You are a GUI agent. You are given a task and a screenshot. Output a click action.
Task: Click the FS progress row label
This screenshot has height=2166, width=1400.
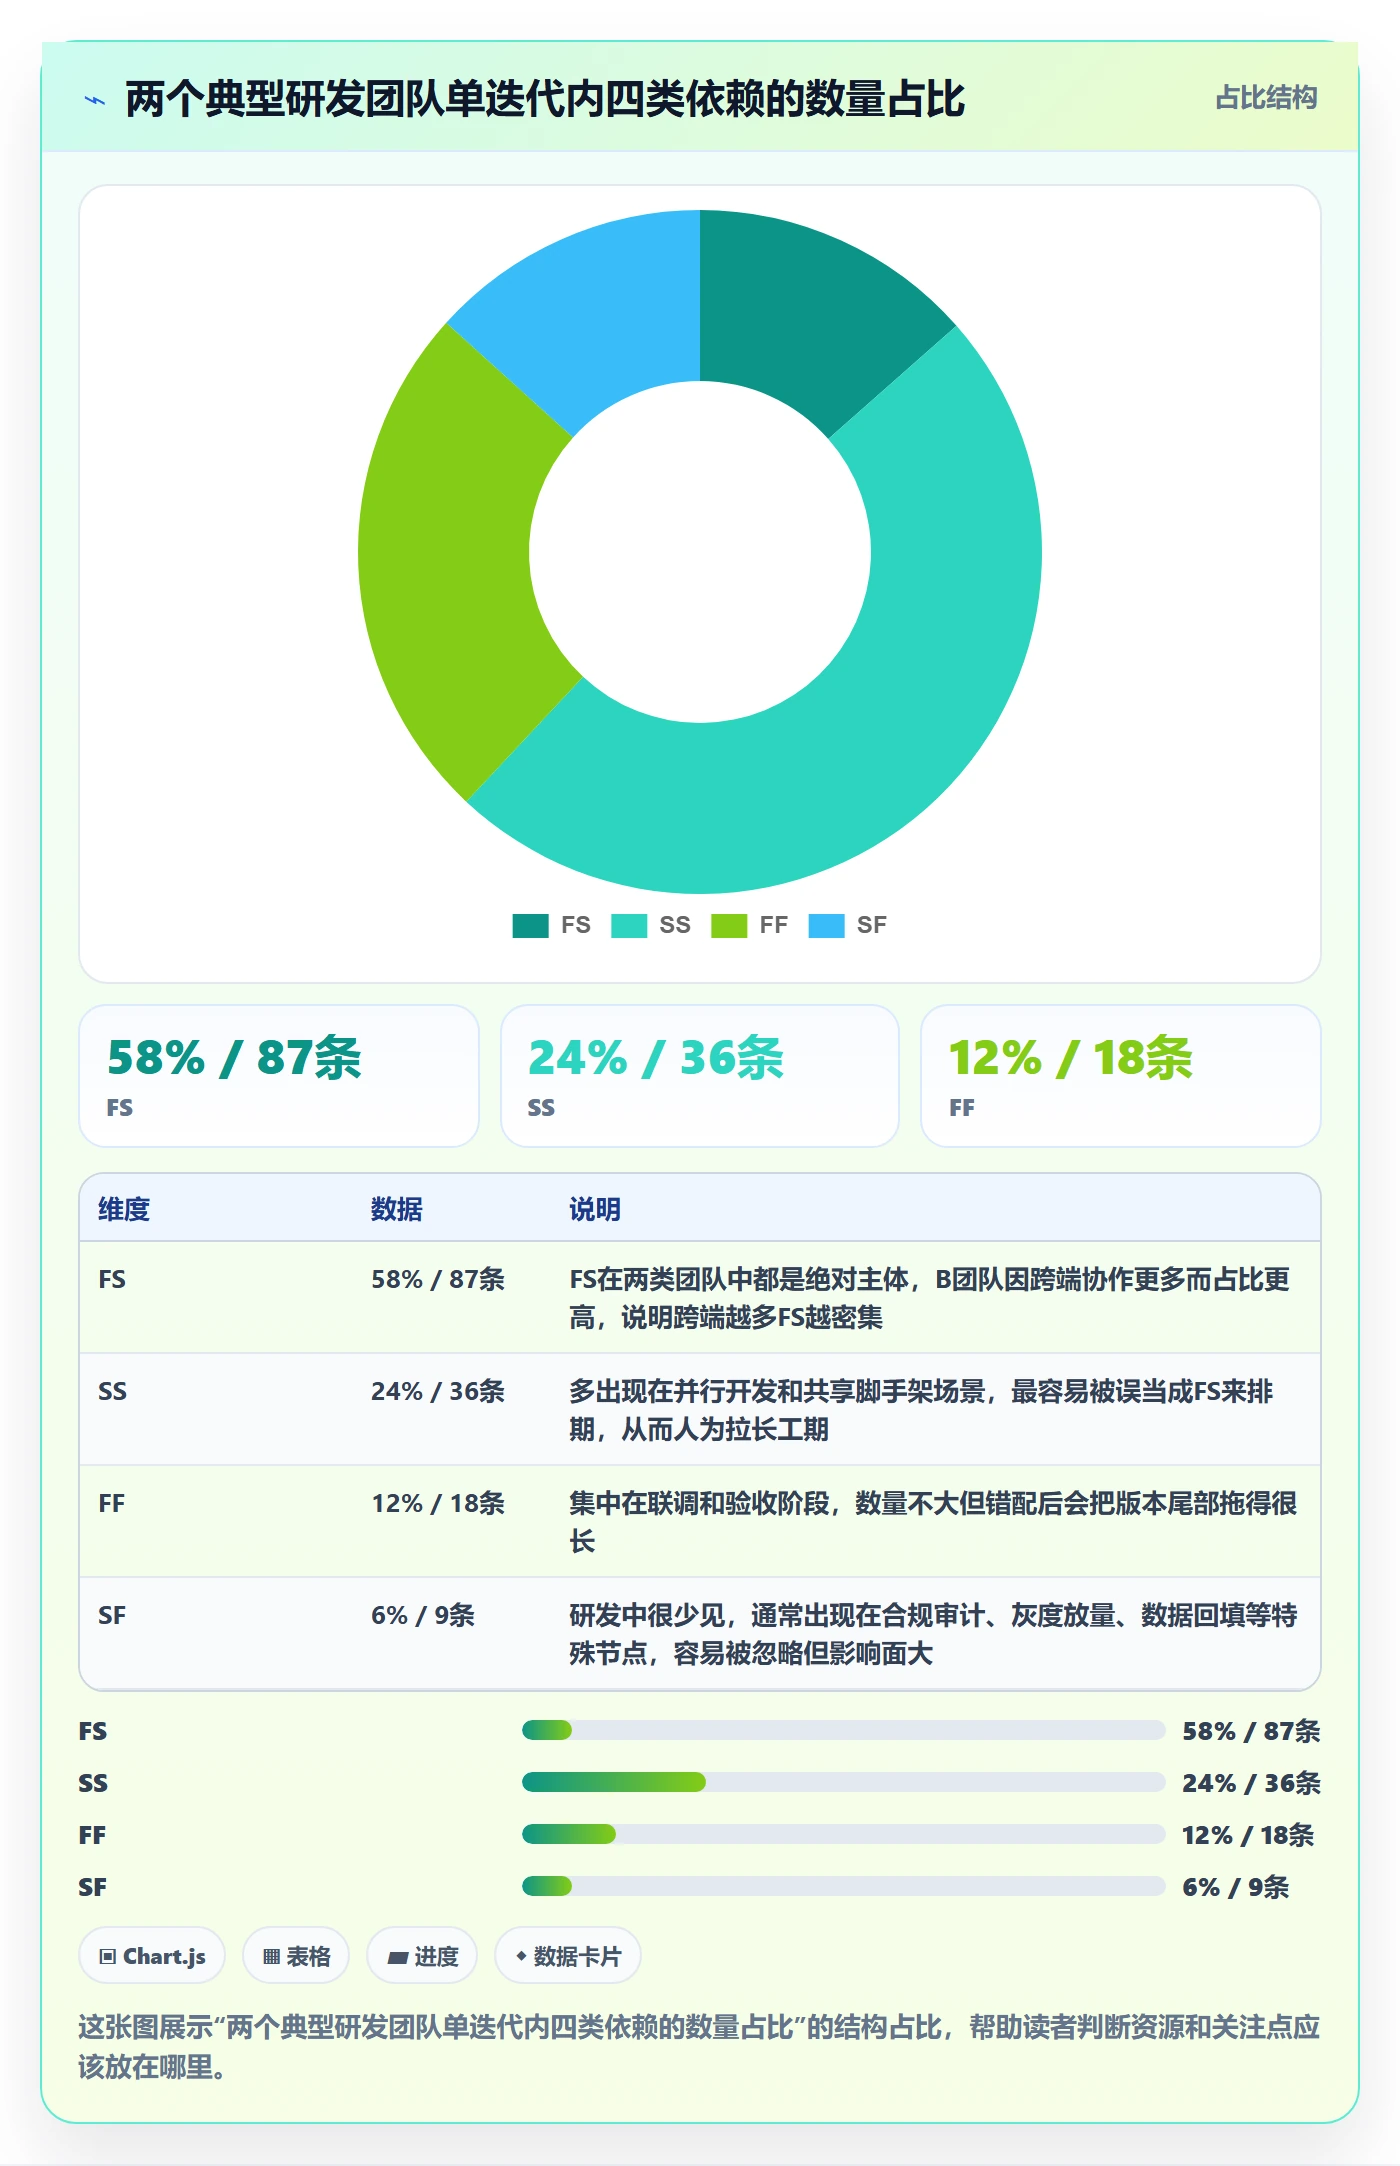pos(93,1731)
